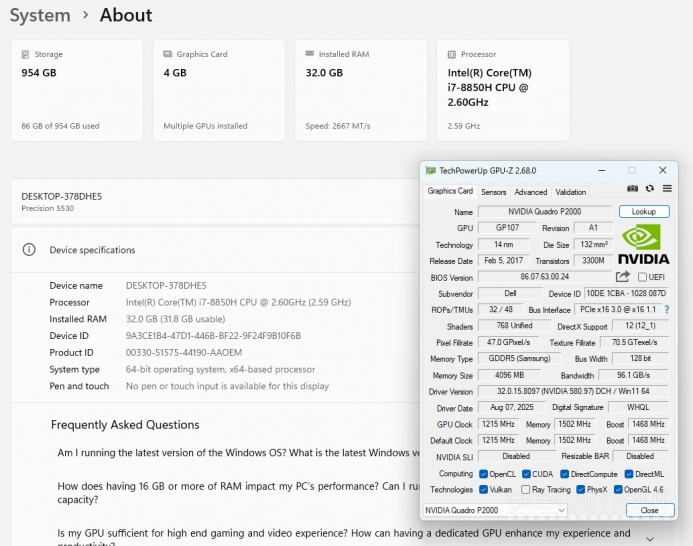The image size is (693, 546).
Task: Toggle the UEFI checkbox
Action: (642, 277)
